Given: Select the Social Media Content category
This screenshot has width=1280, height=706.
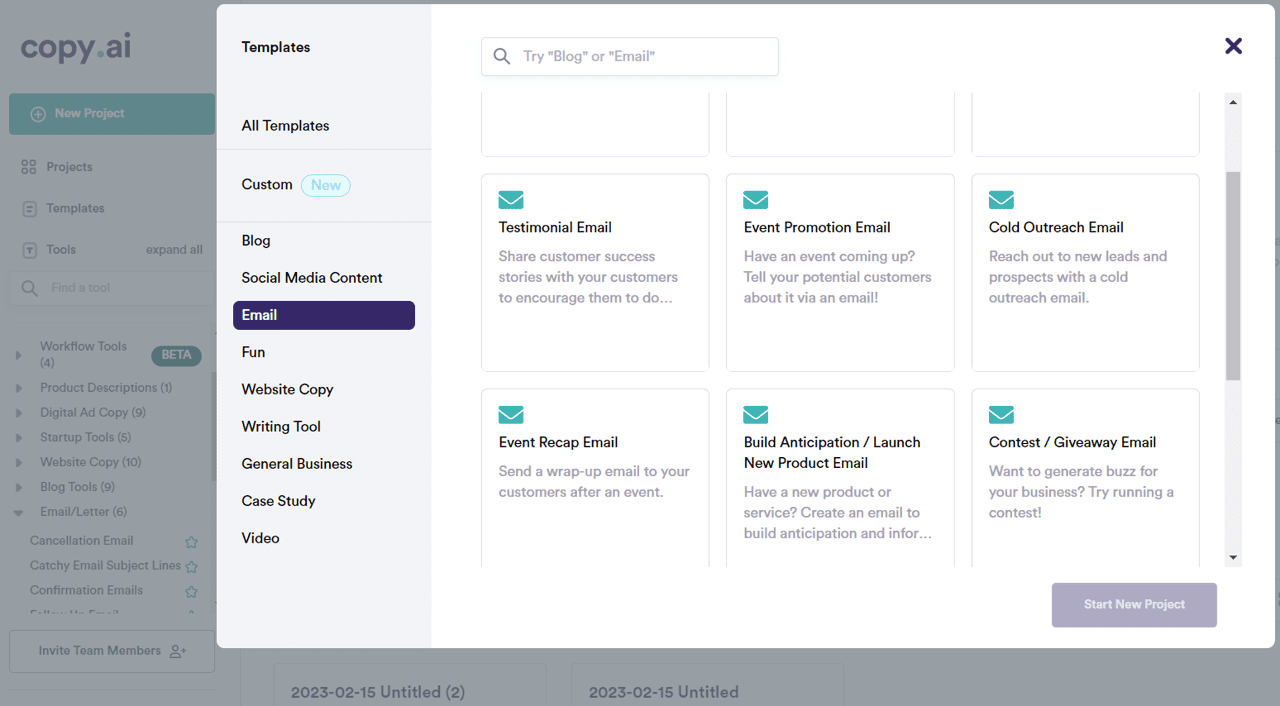Looking at the screenshot, I should point(312,278).
